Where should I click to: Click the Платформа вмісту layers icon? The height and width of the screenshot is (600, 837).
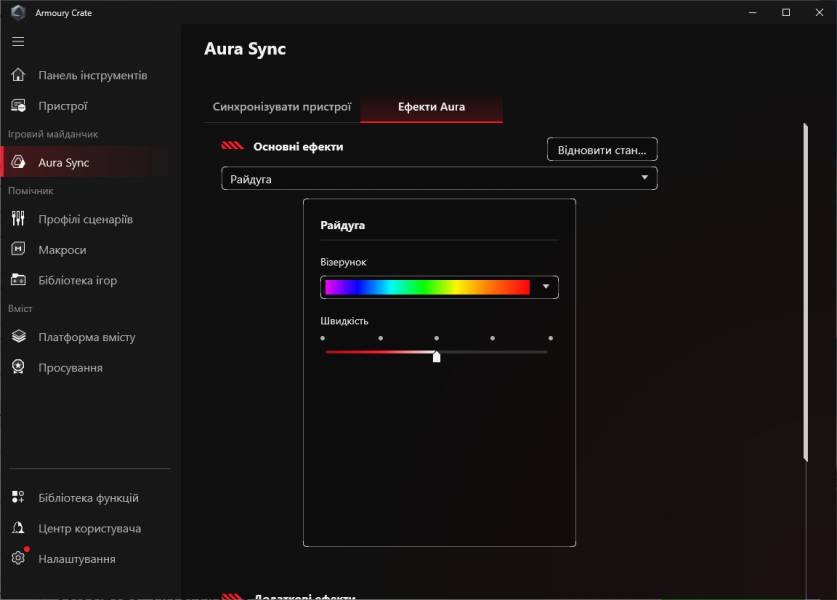point(18,337)
